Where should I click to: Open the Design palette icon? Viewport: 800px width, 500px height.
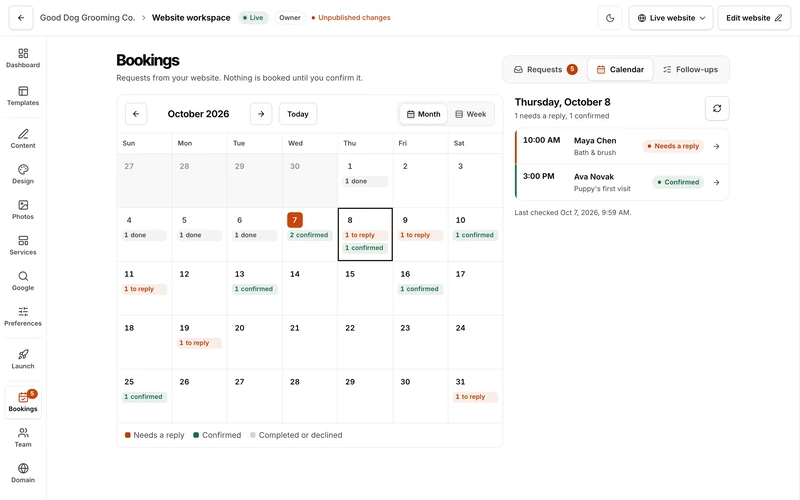click(x=23, y=174)
